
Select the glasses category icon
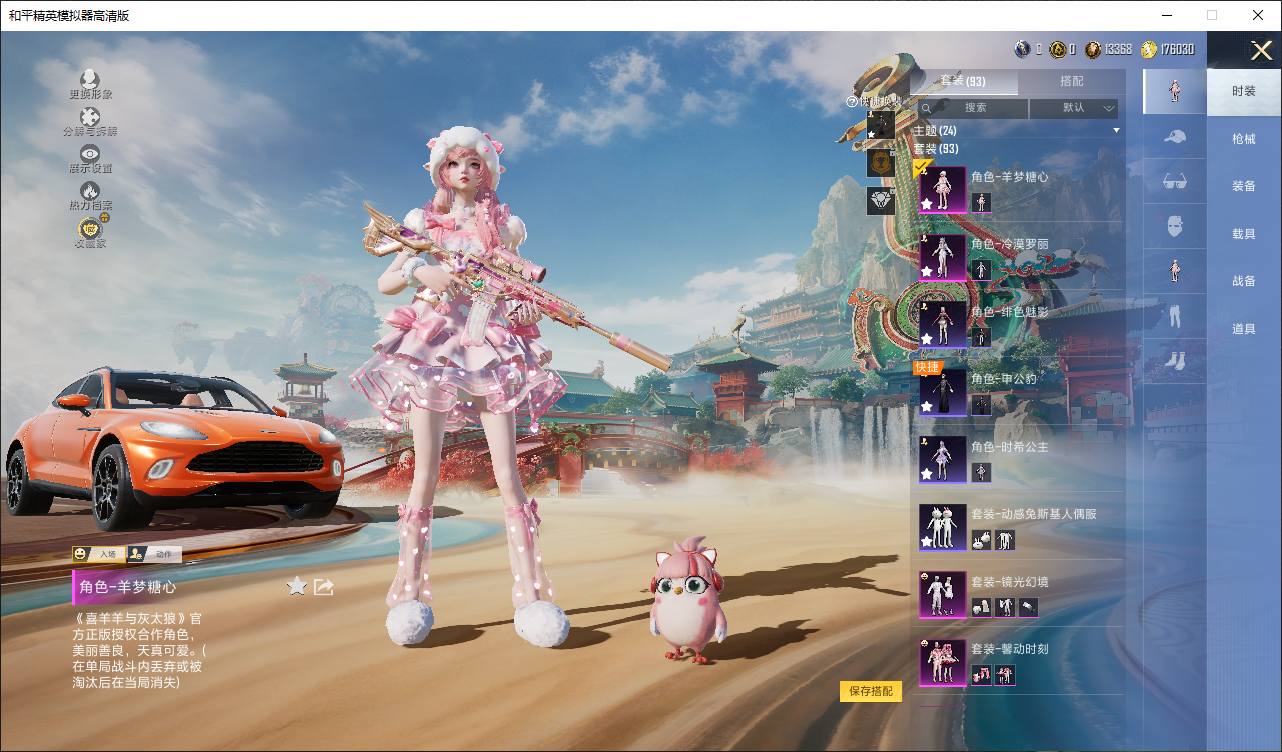click(x=1175, y=182)
